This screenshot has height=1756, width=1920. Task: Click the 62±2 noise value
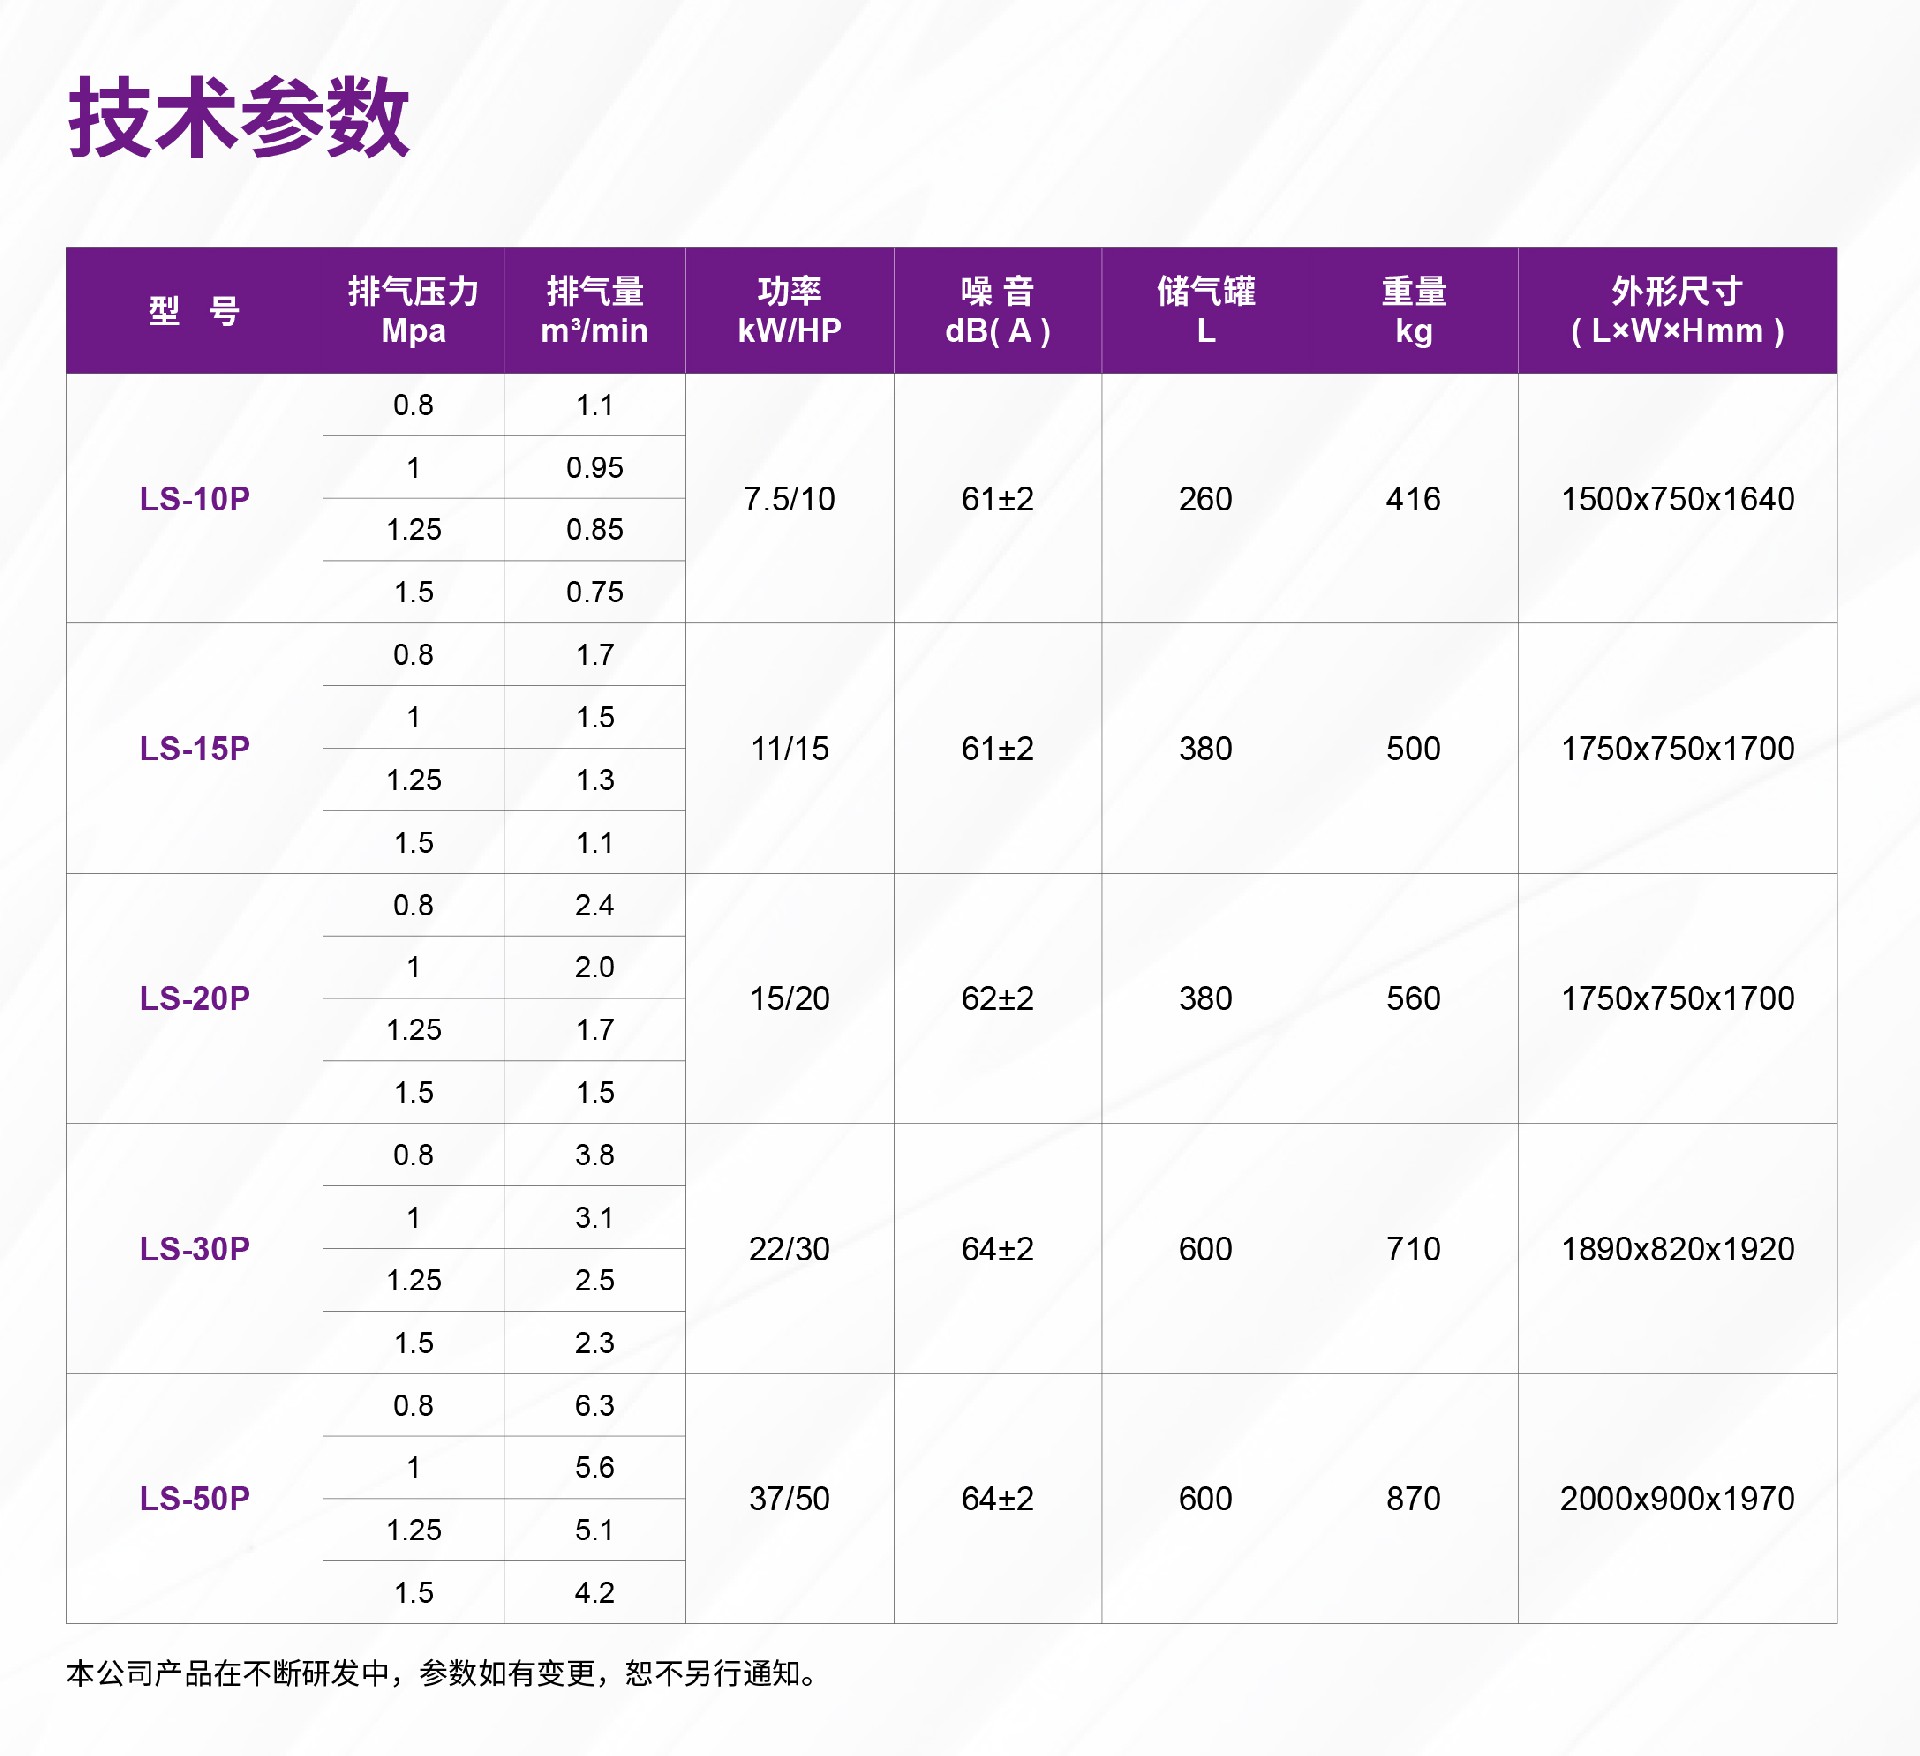tap(997, 998)
